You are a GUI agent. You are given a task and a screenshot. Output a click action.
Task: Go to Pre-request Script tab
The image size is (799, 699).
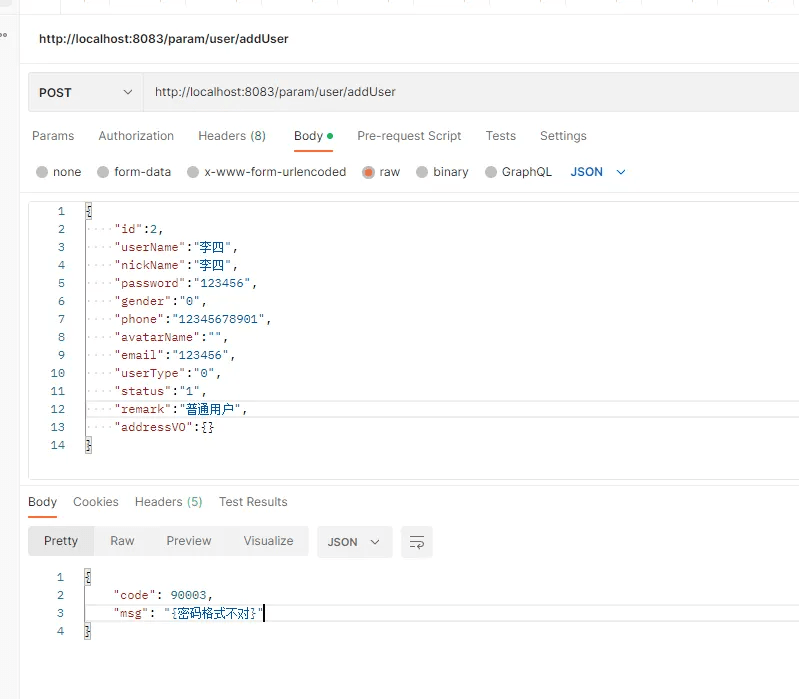(x=409, y=136)
